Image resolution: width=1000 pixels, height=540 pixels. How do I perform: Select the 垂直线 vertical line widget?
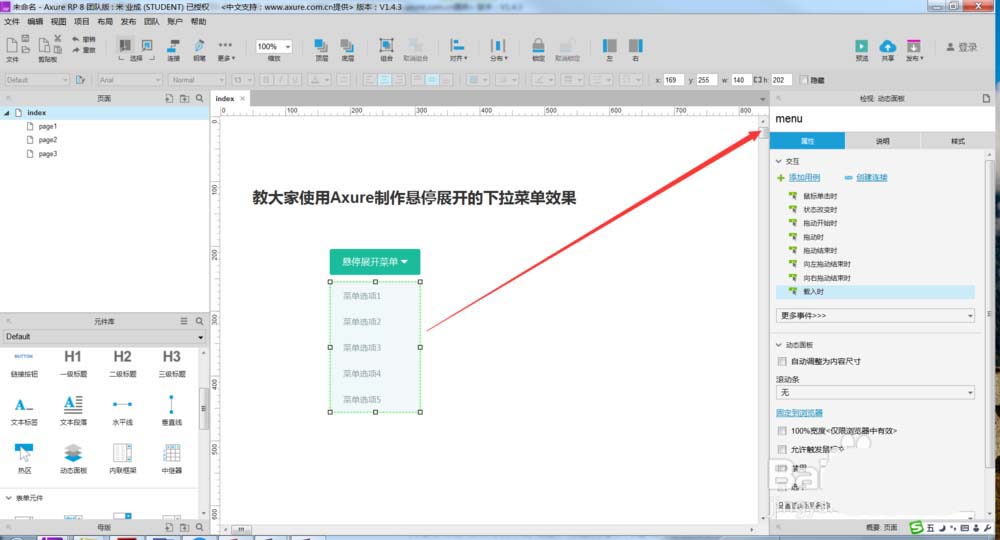[172, 410]
